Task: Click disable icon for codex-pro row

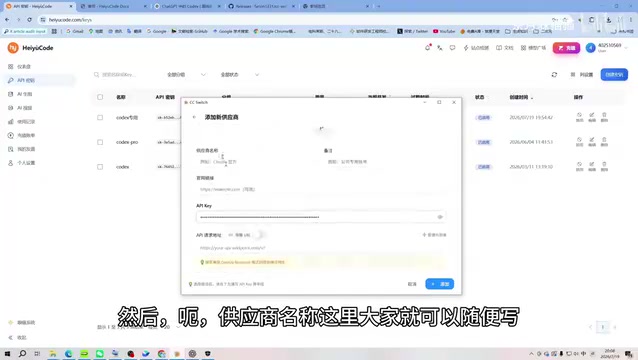Action: click(579, 142)
